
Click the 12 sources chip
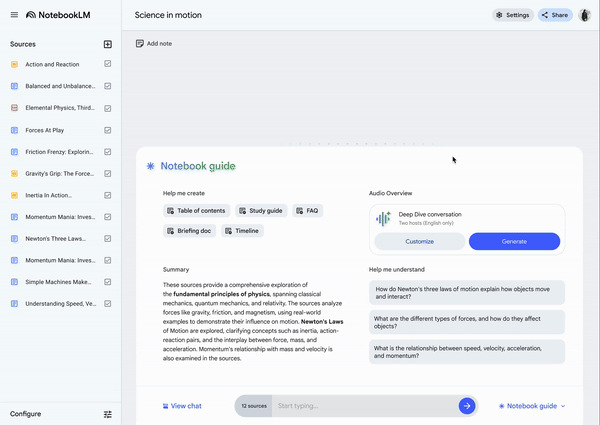point(254,406)
